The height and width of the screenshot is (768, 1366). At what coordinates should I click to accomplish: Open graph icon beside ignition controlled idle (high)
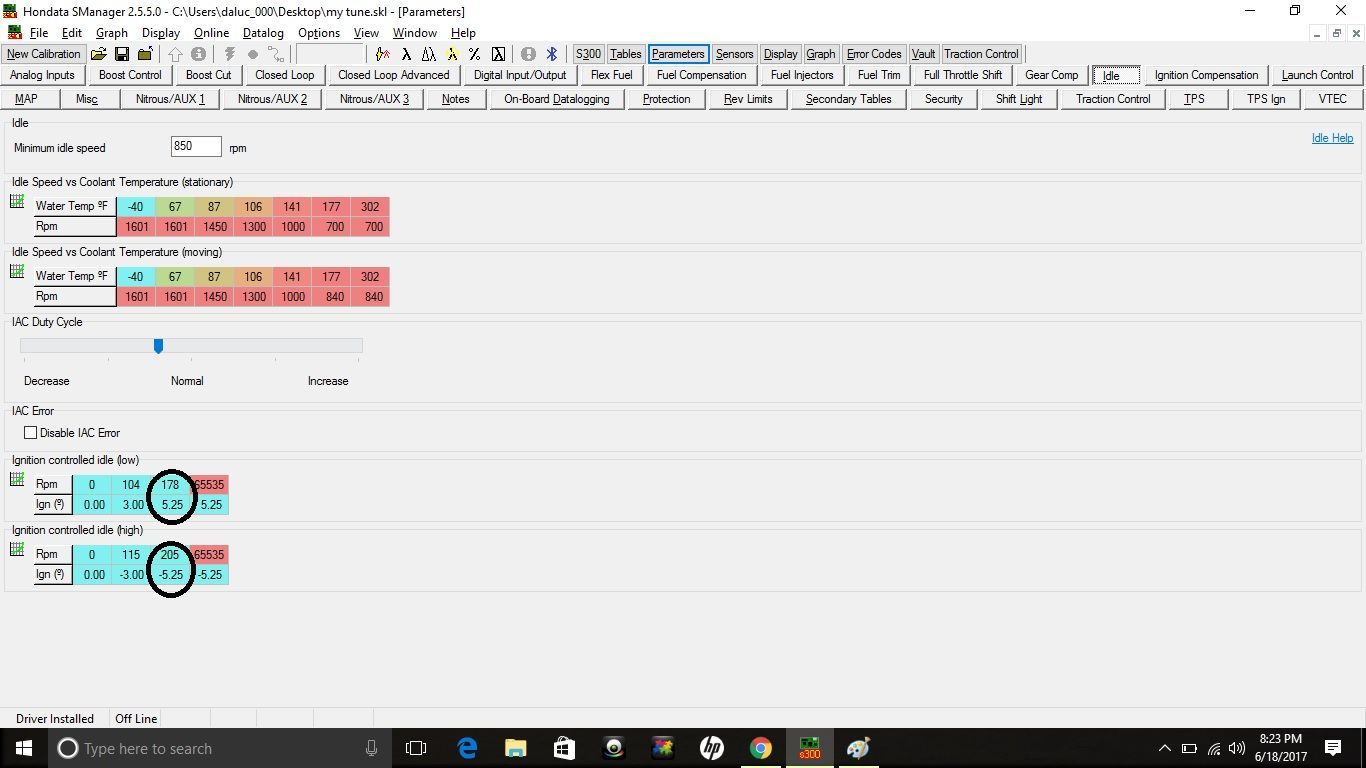[17, 550]
